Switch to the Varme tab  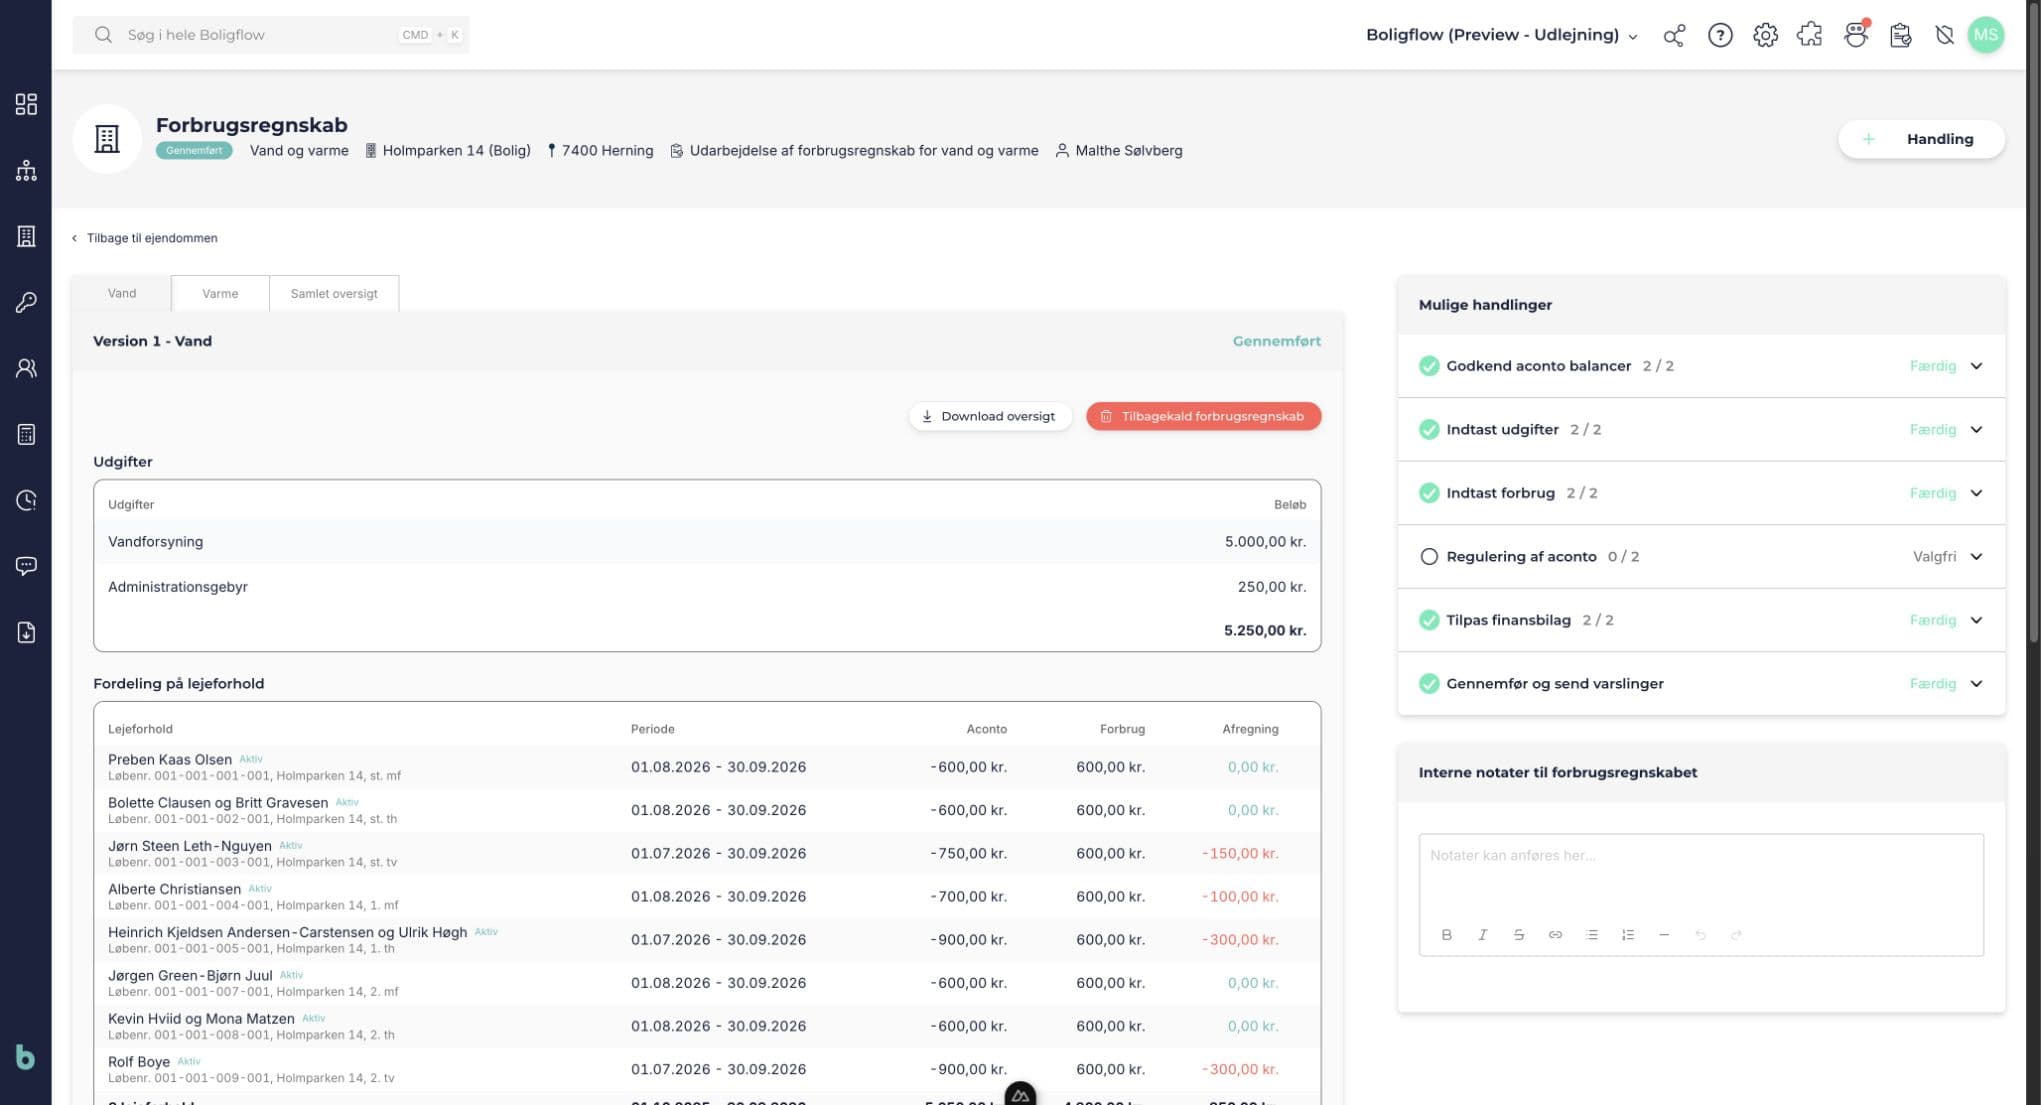(x=220, y=293)
